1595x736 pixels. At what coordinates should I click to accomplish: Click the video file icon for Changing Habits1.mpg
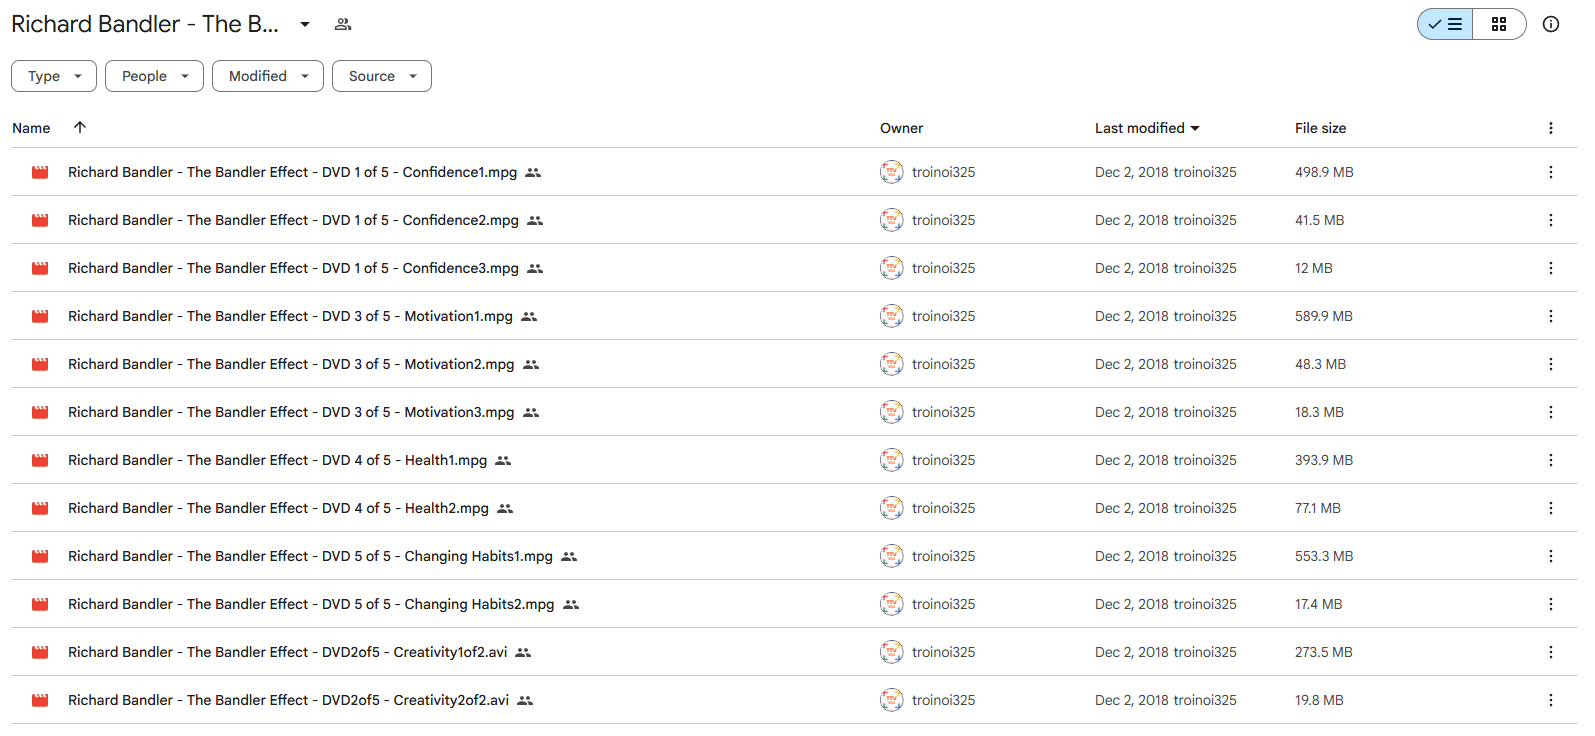coord(40,556)
